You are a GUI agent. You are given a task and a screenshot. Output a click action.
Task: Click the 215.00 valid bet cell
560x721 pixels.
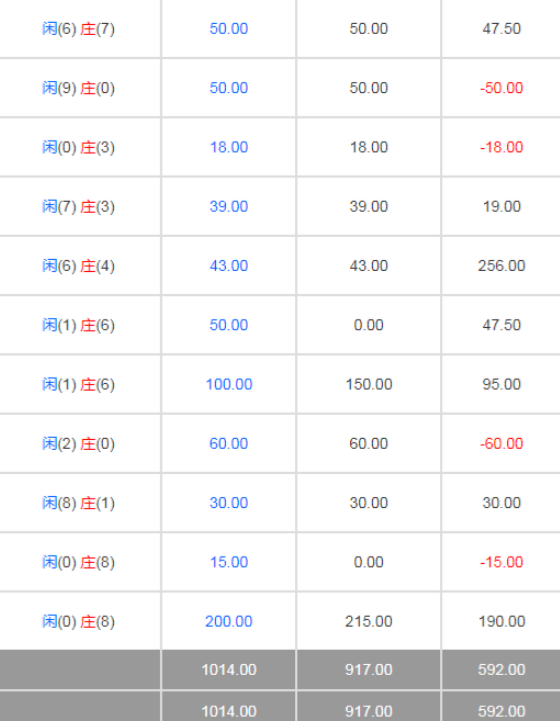click(x=369, y=621)
